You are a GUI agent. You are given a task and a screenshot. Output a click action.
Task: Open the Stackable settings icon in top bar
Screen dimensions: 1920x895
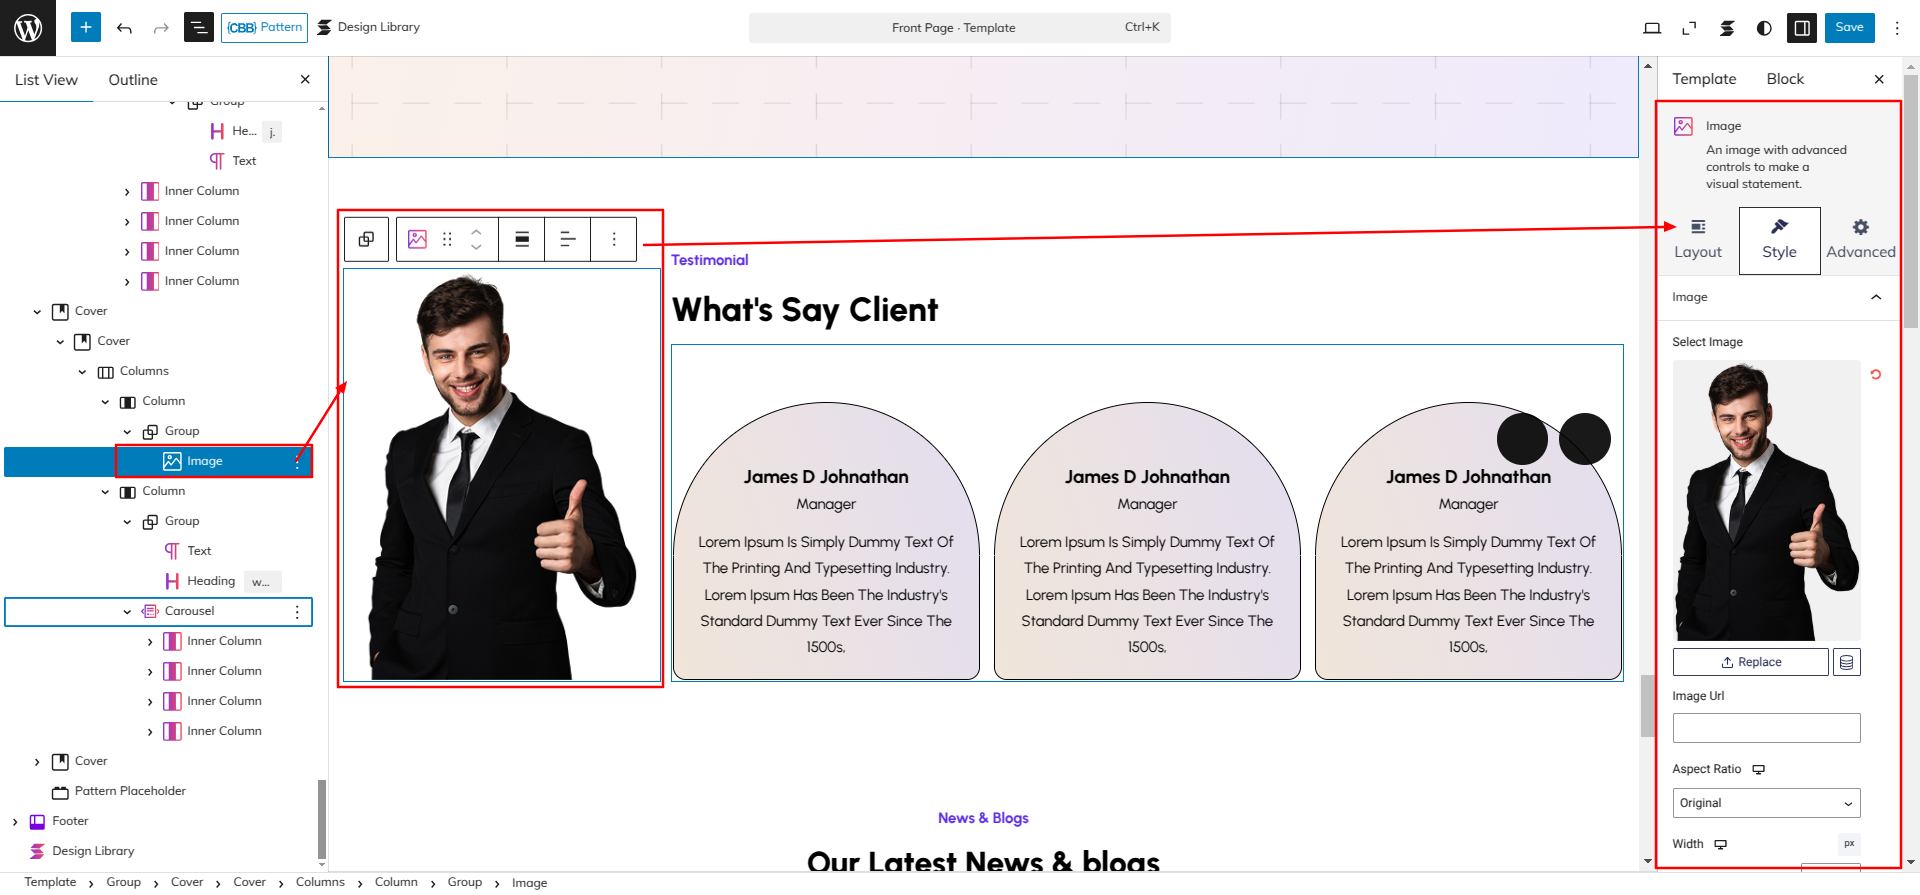pyautogui.click(x=1727, y=28)
